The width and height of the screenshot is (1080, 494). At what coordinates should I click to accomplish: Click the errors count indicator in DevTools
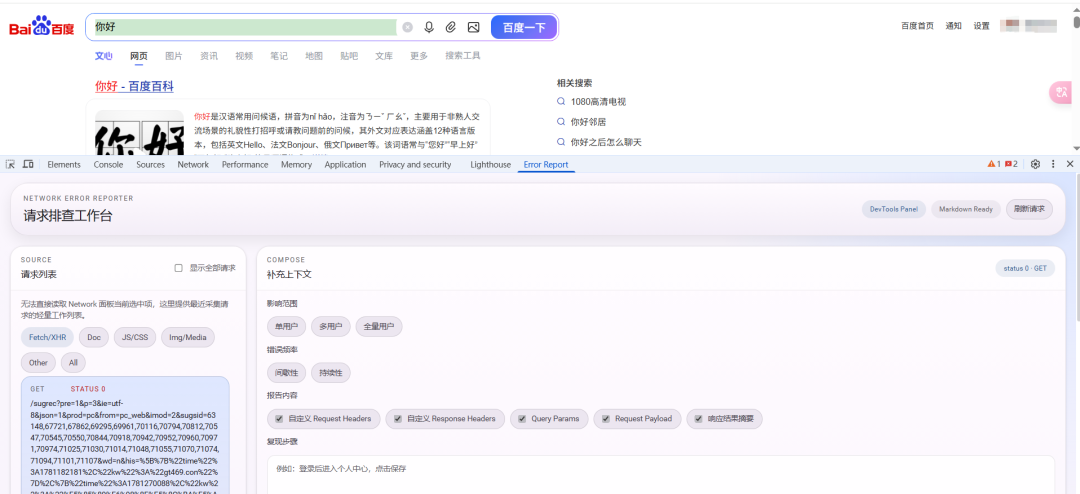click(1011, 164)
